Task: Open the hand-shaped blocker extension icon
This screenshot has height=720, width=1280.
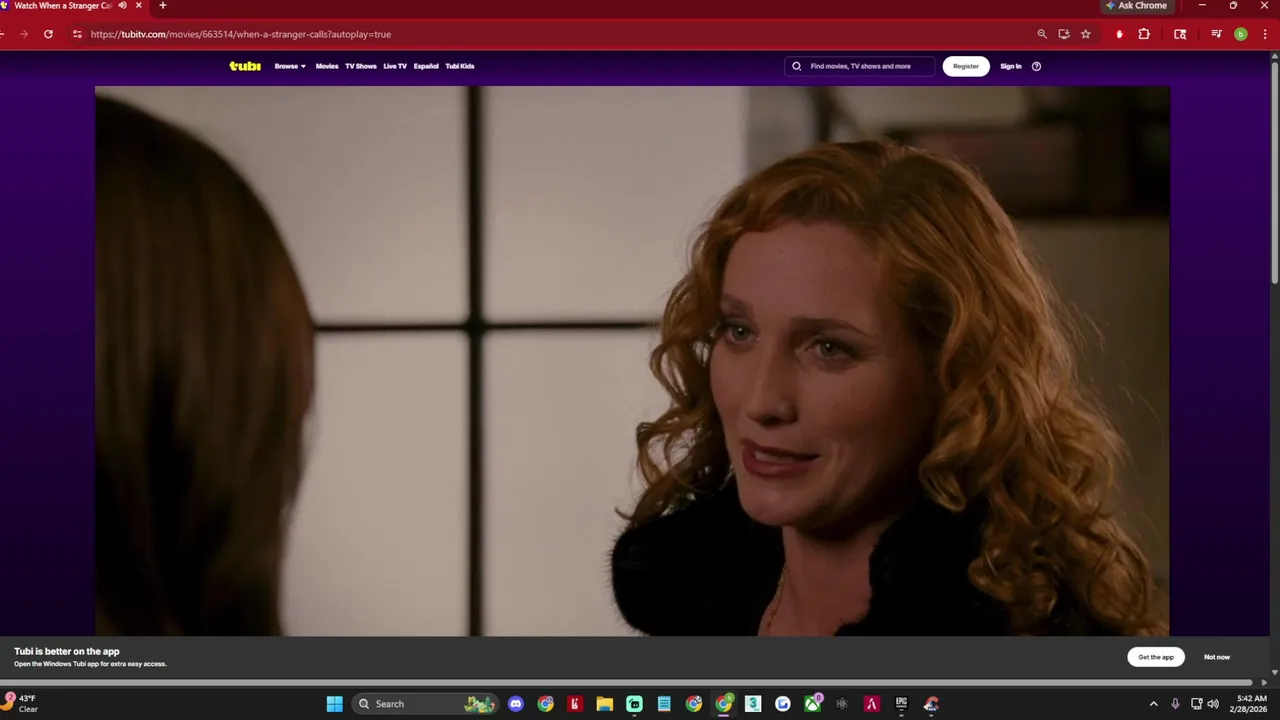Action: tap(1119, 34)
